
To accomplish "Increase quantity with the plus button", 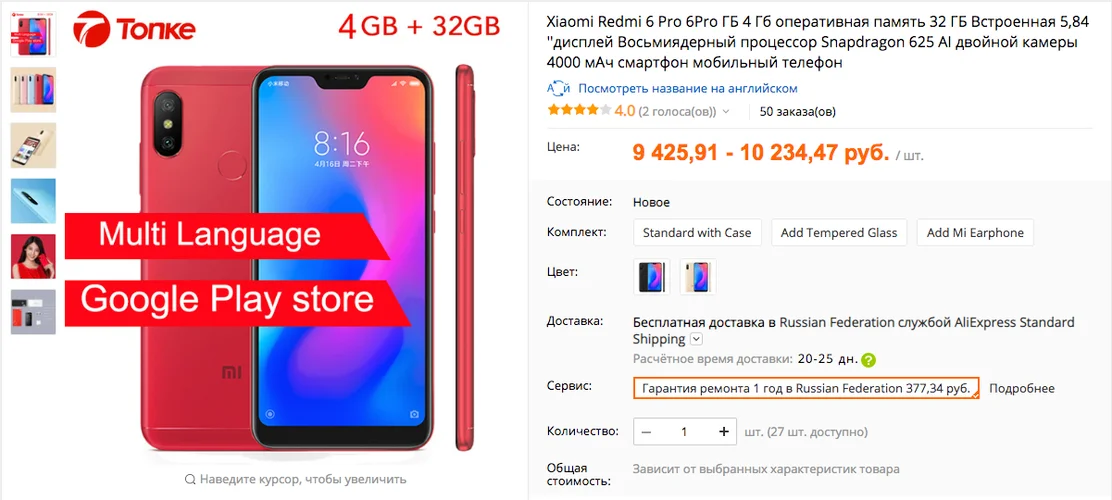I will 723,431.
